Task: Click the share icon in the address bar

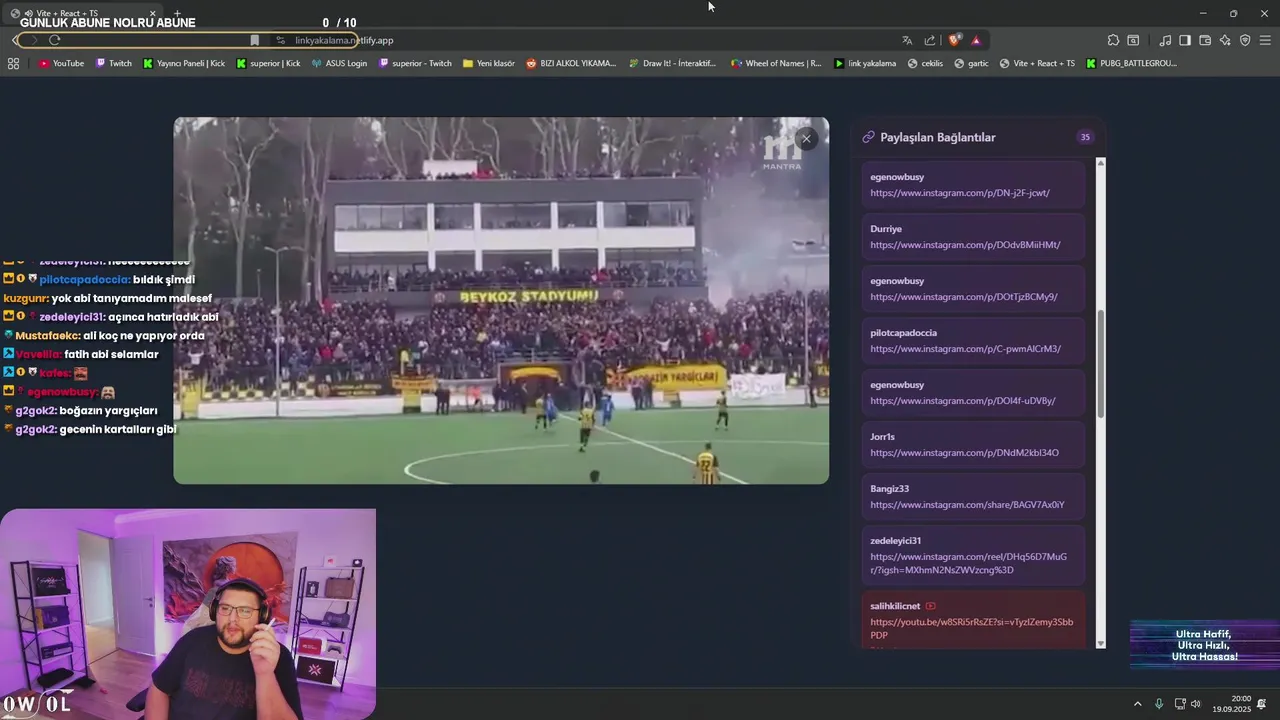Action: tap(930, 40)
